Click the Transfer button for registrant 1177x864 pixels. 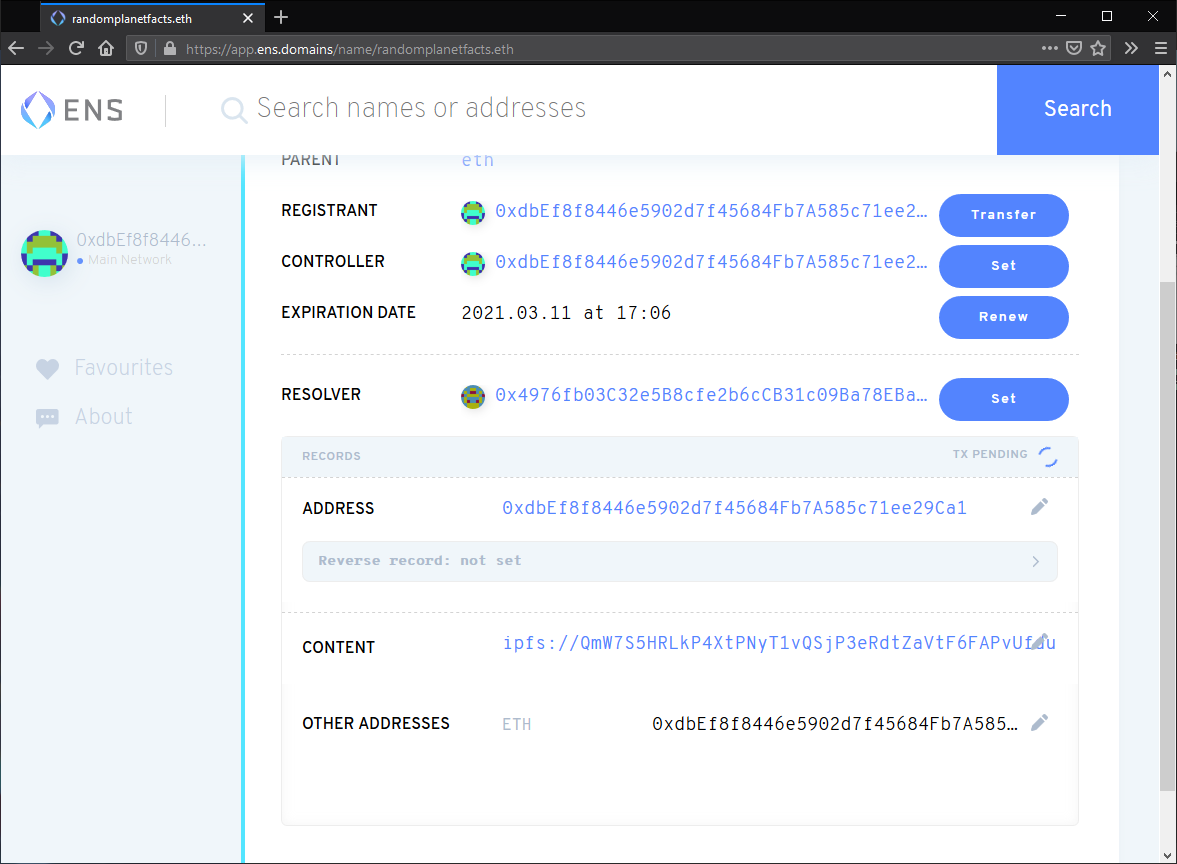[1003, 215]
